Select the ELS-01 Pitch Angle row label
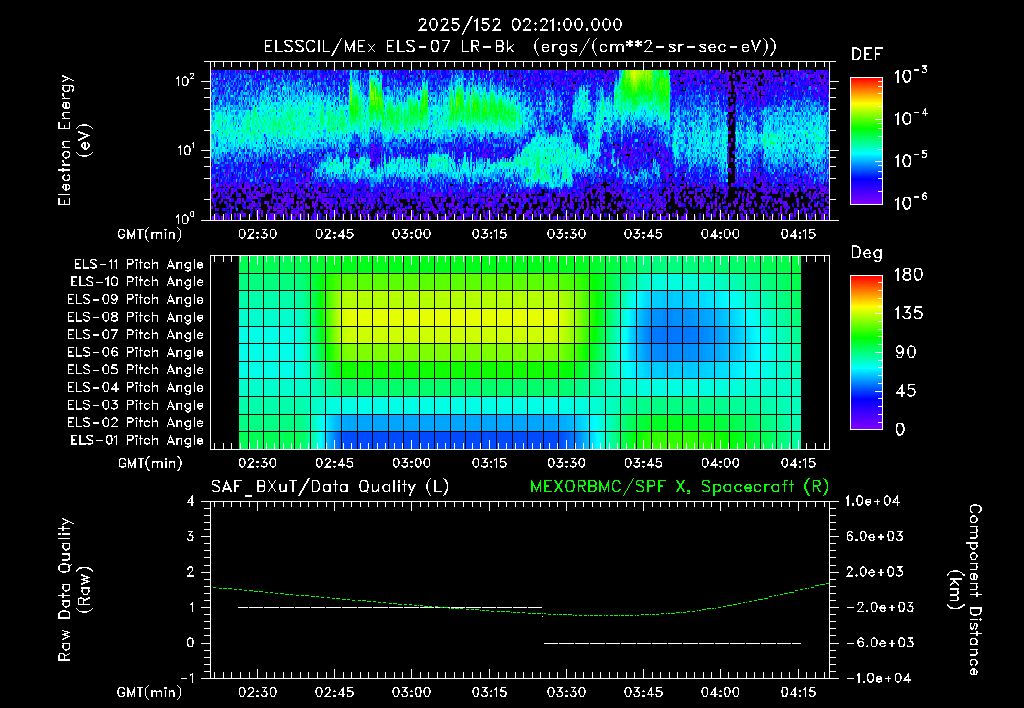The width and height of the screenshot is (1024, 708). [137, 440]
